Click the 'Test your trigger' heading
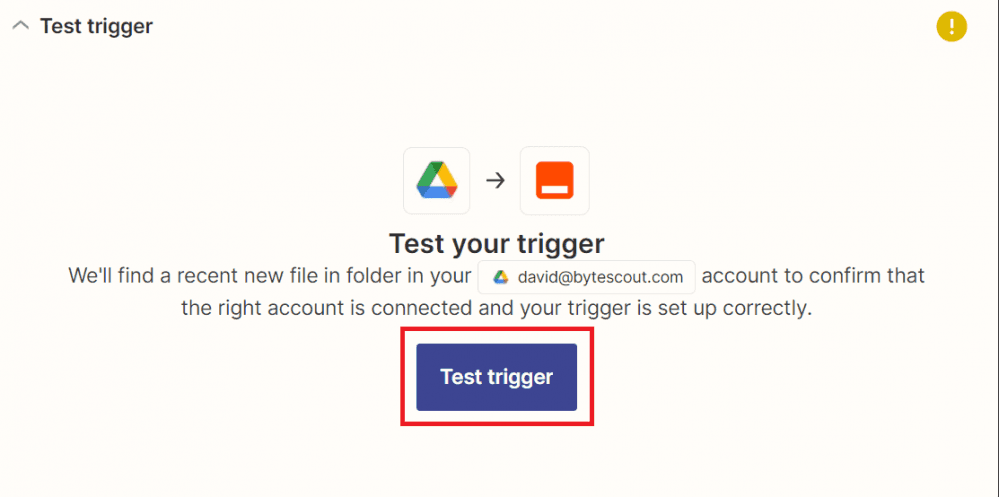 pos(496,243)
